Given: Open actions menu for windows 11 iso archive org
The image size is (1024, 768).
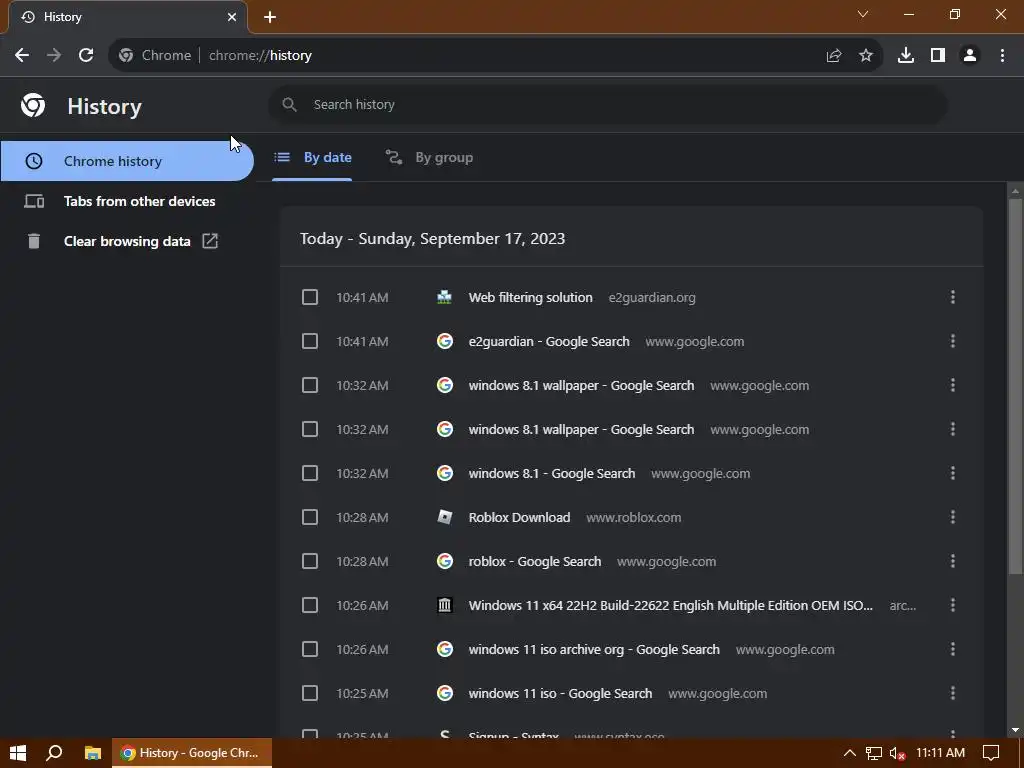Looking at the screenshot, I should click(953, 649).
